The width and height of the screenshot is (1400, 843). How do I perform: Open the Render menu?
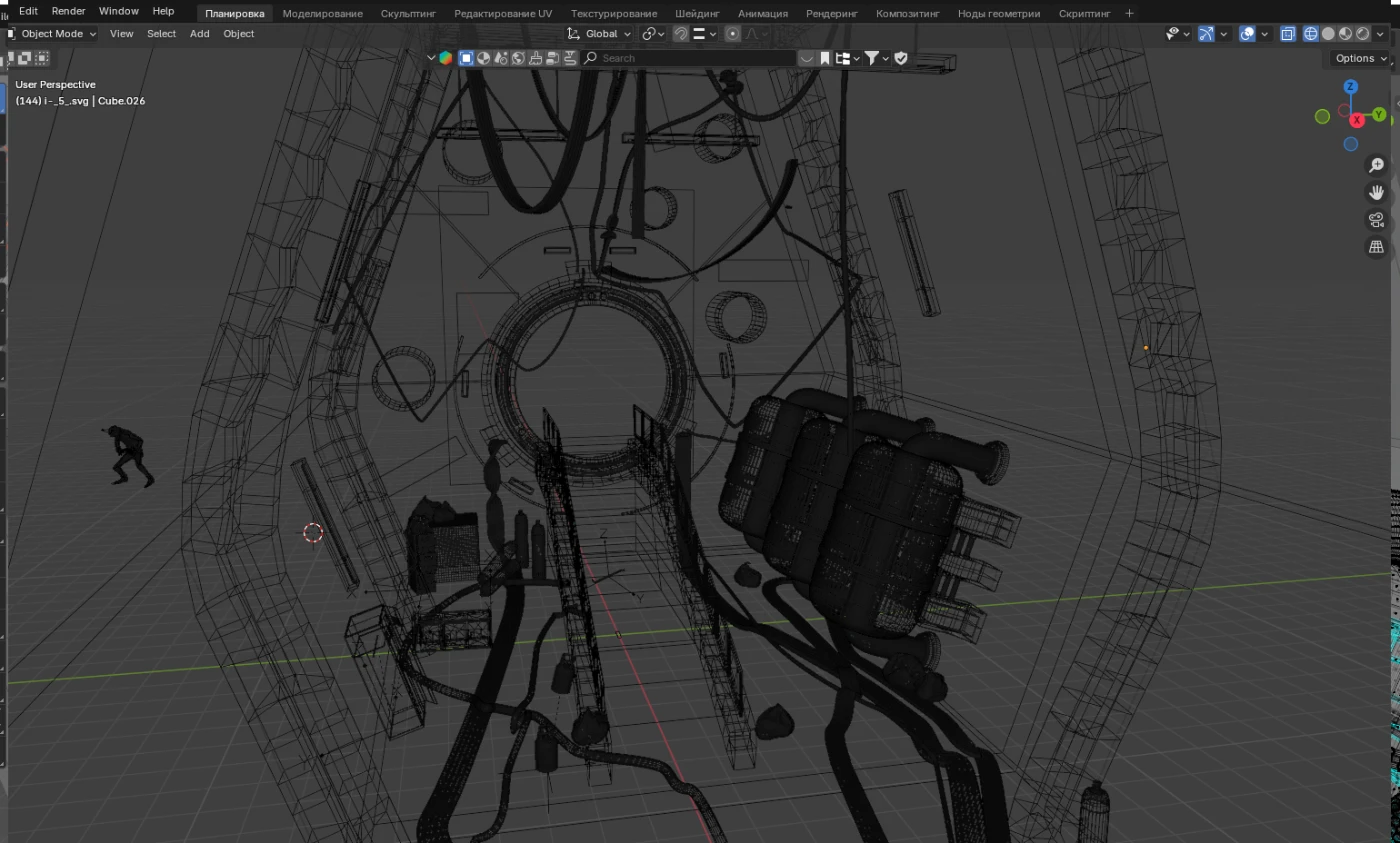click(x=68, y=11)
